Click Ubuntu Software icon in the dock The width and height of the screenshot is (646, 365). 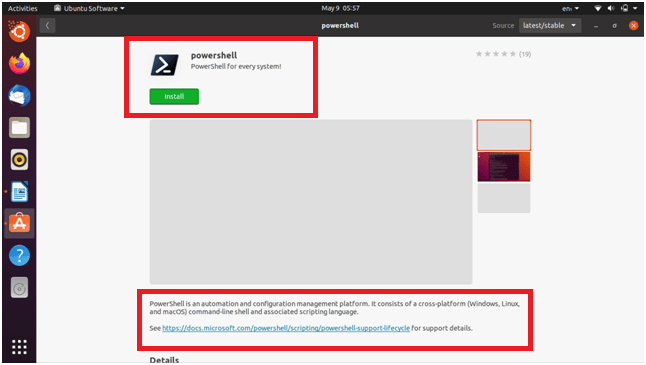tap(19, 223)
